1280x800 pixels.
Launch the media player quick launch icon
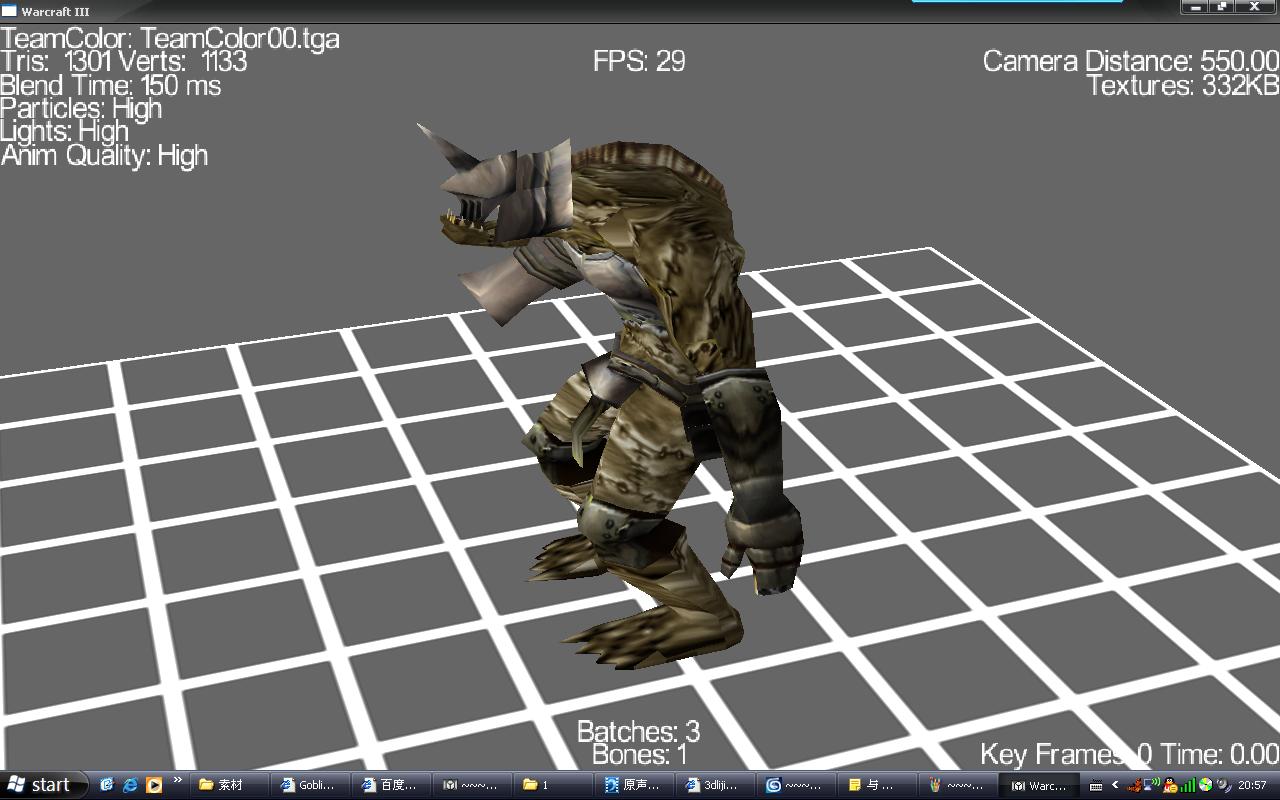154,785
